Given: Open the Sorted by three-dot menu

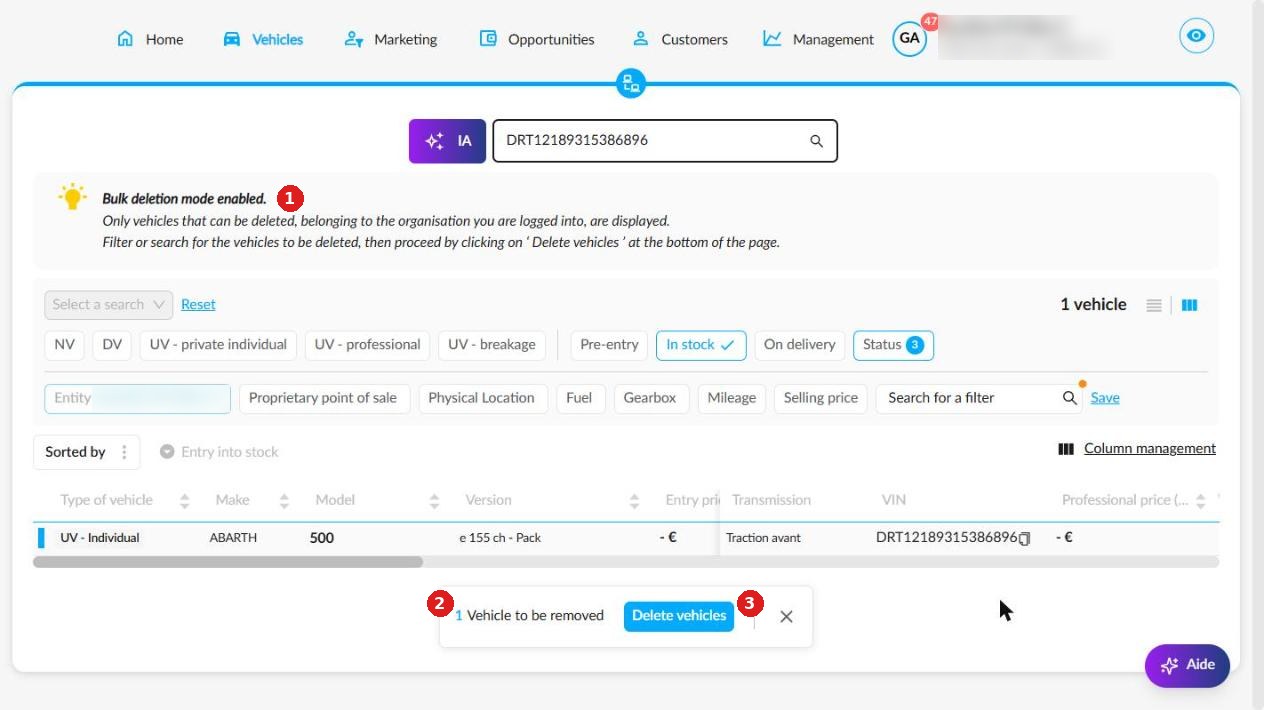Looking at the screenshot, I should pyautogui.click(x=124, y=452).
